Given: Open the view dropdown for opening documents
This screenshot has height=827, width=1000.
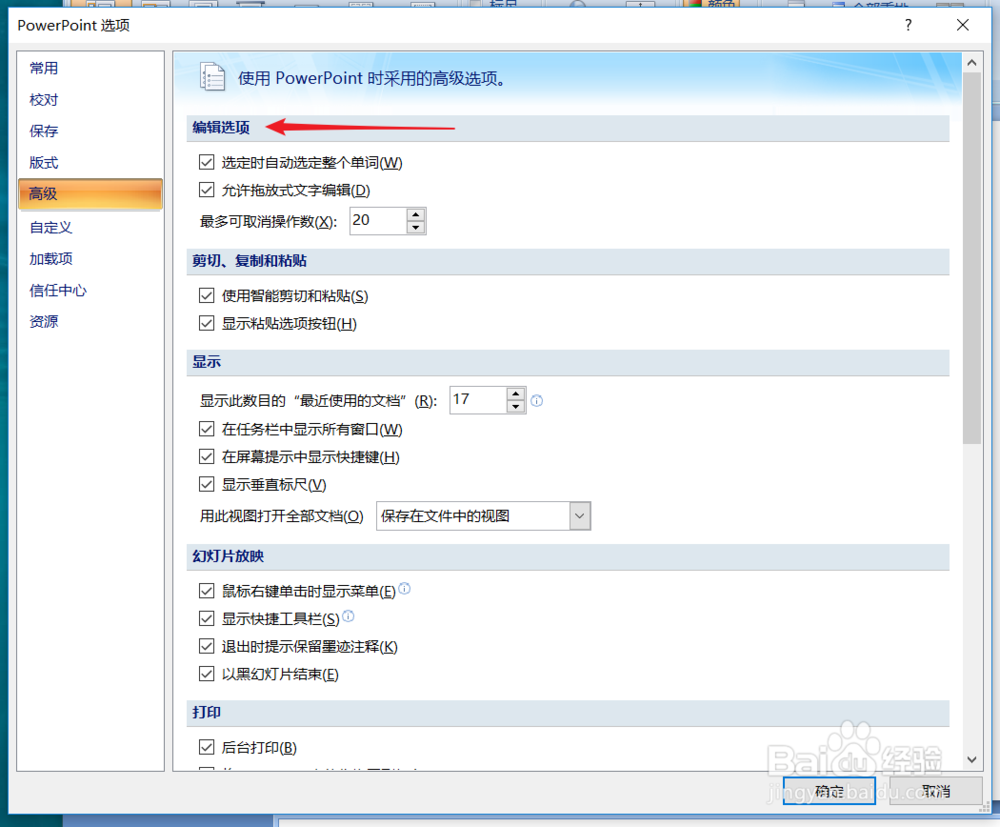Looking at the screenshot, I should tap(580, 516).
